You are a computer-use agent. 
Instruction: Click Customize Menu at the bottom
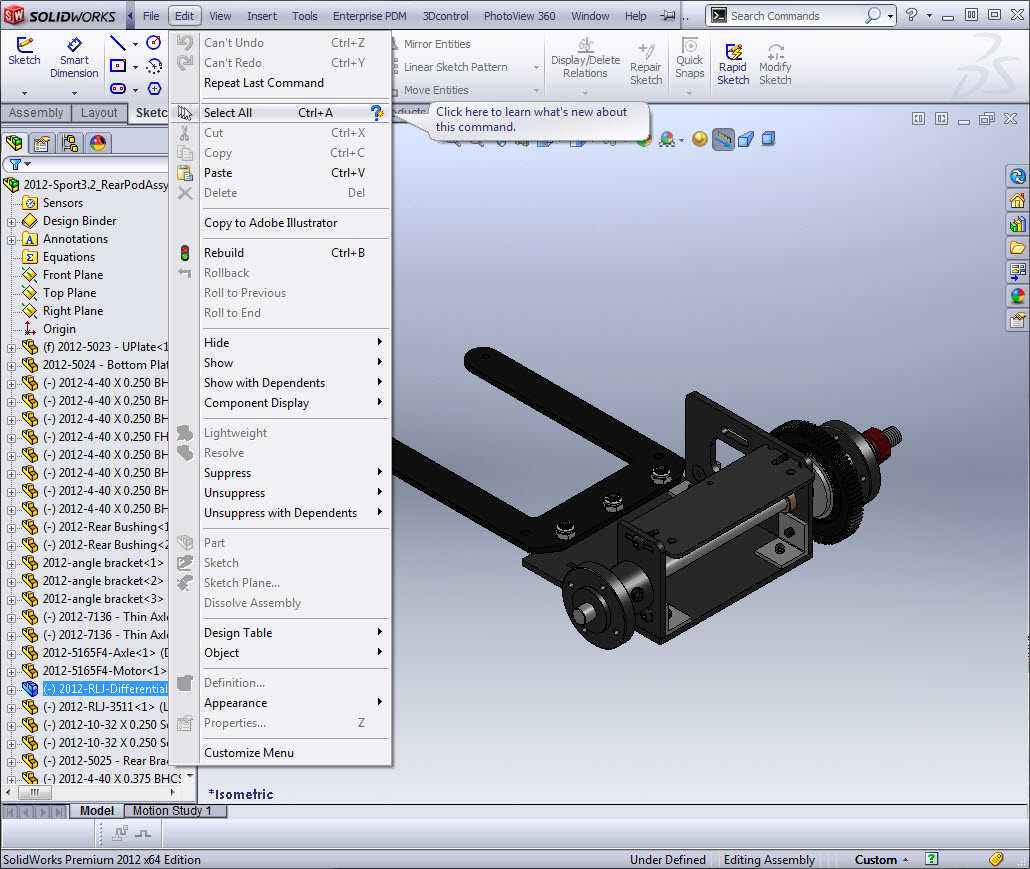[249, 753]
